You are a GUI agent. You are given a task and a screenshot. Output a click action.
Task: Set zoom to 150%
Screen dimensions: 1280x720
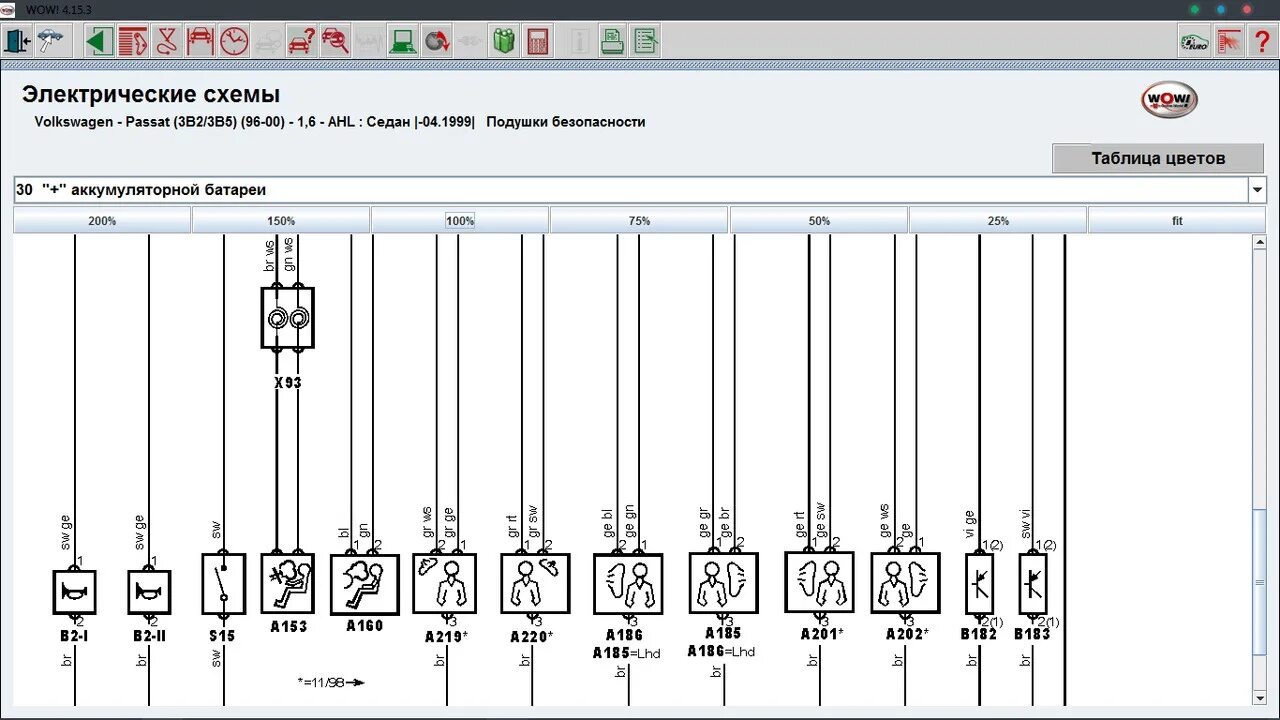[281, 221]
